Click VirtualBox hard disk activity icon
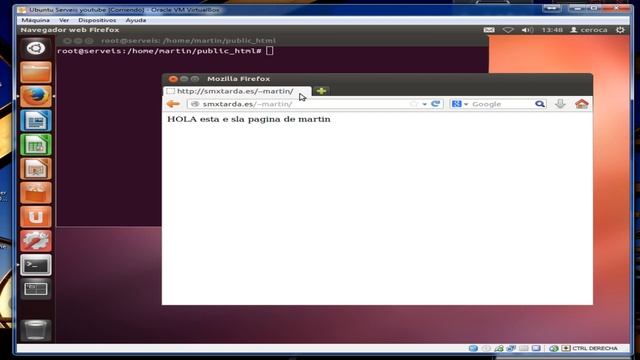The width and height of the screenshot is (640, 360). [473, 348]
